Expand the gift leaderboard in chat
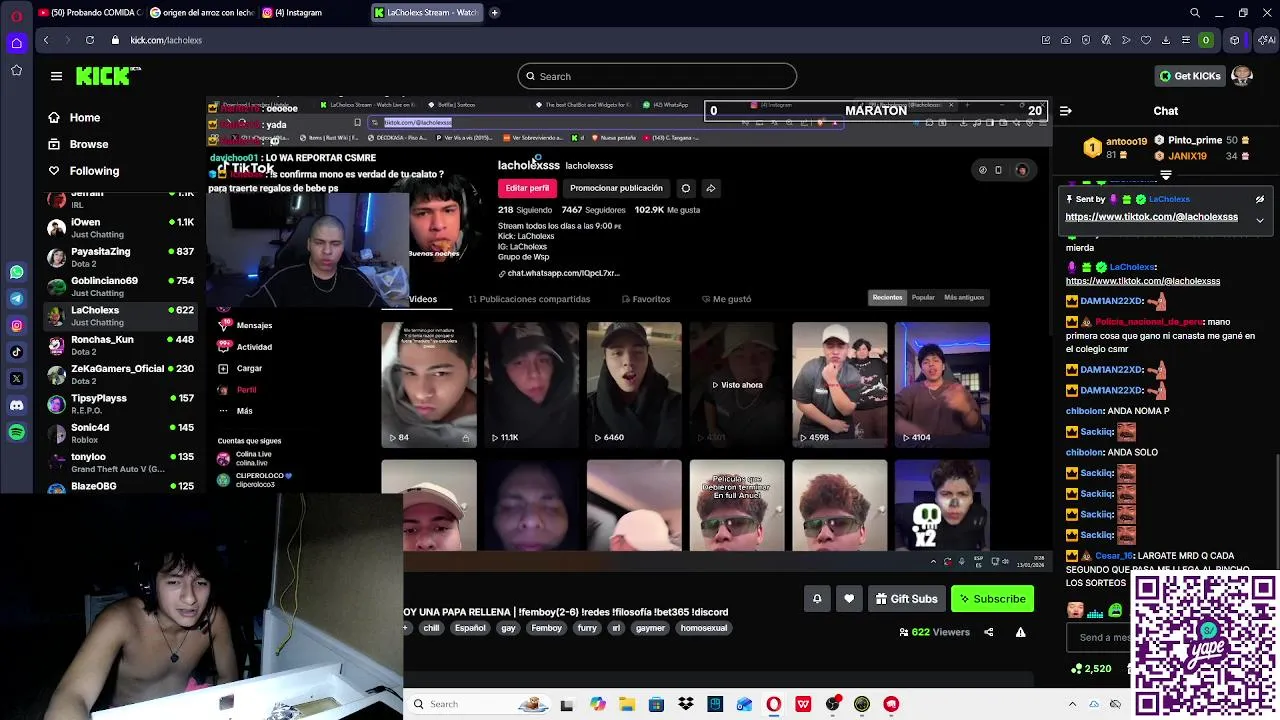Screen dimensions: 1280x720 [x=1165, y=175]
